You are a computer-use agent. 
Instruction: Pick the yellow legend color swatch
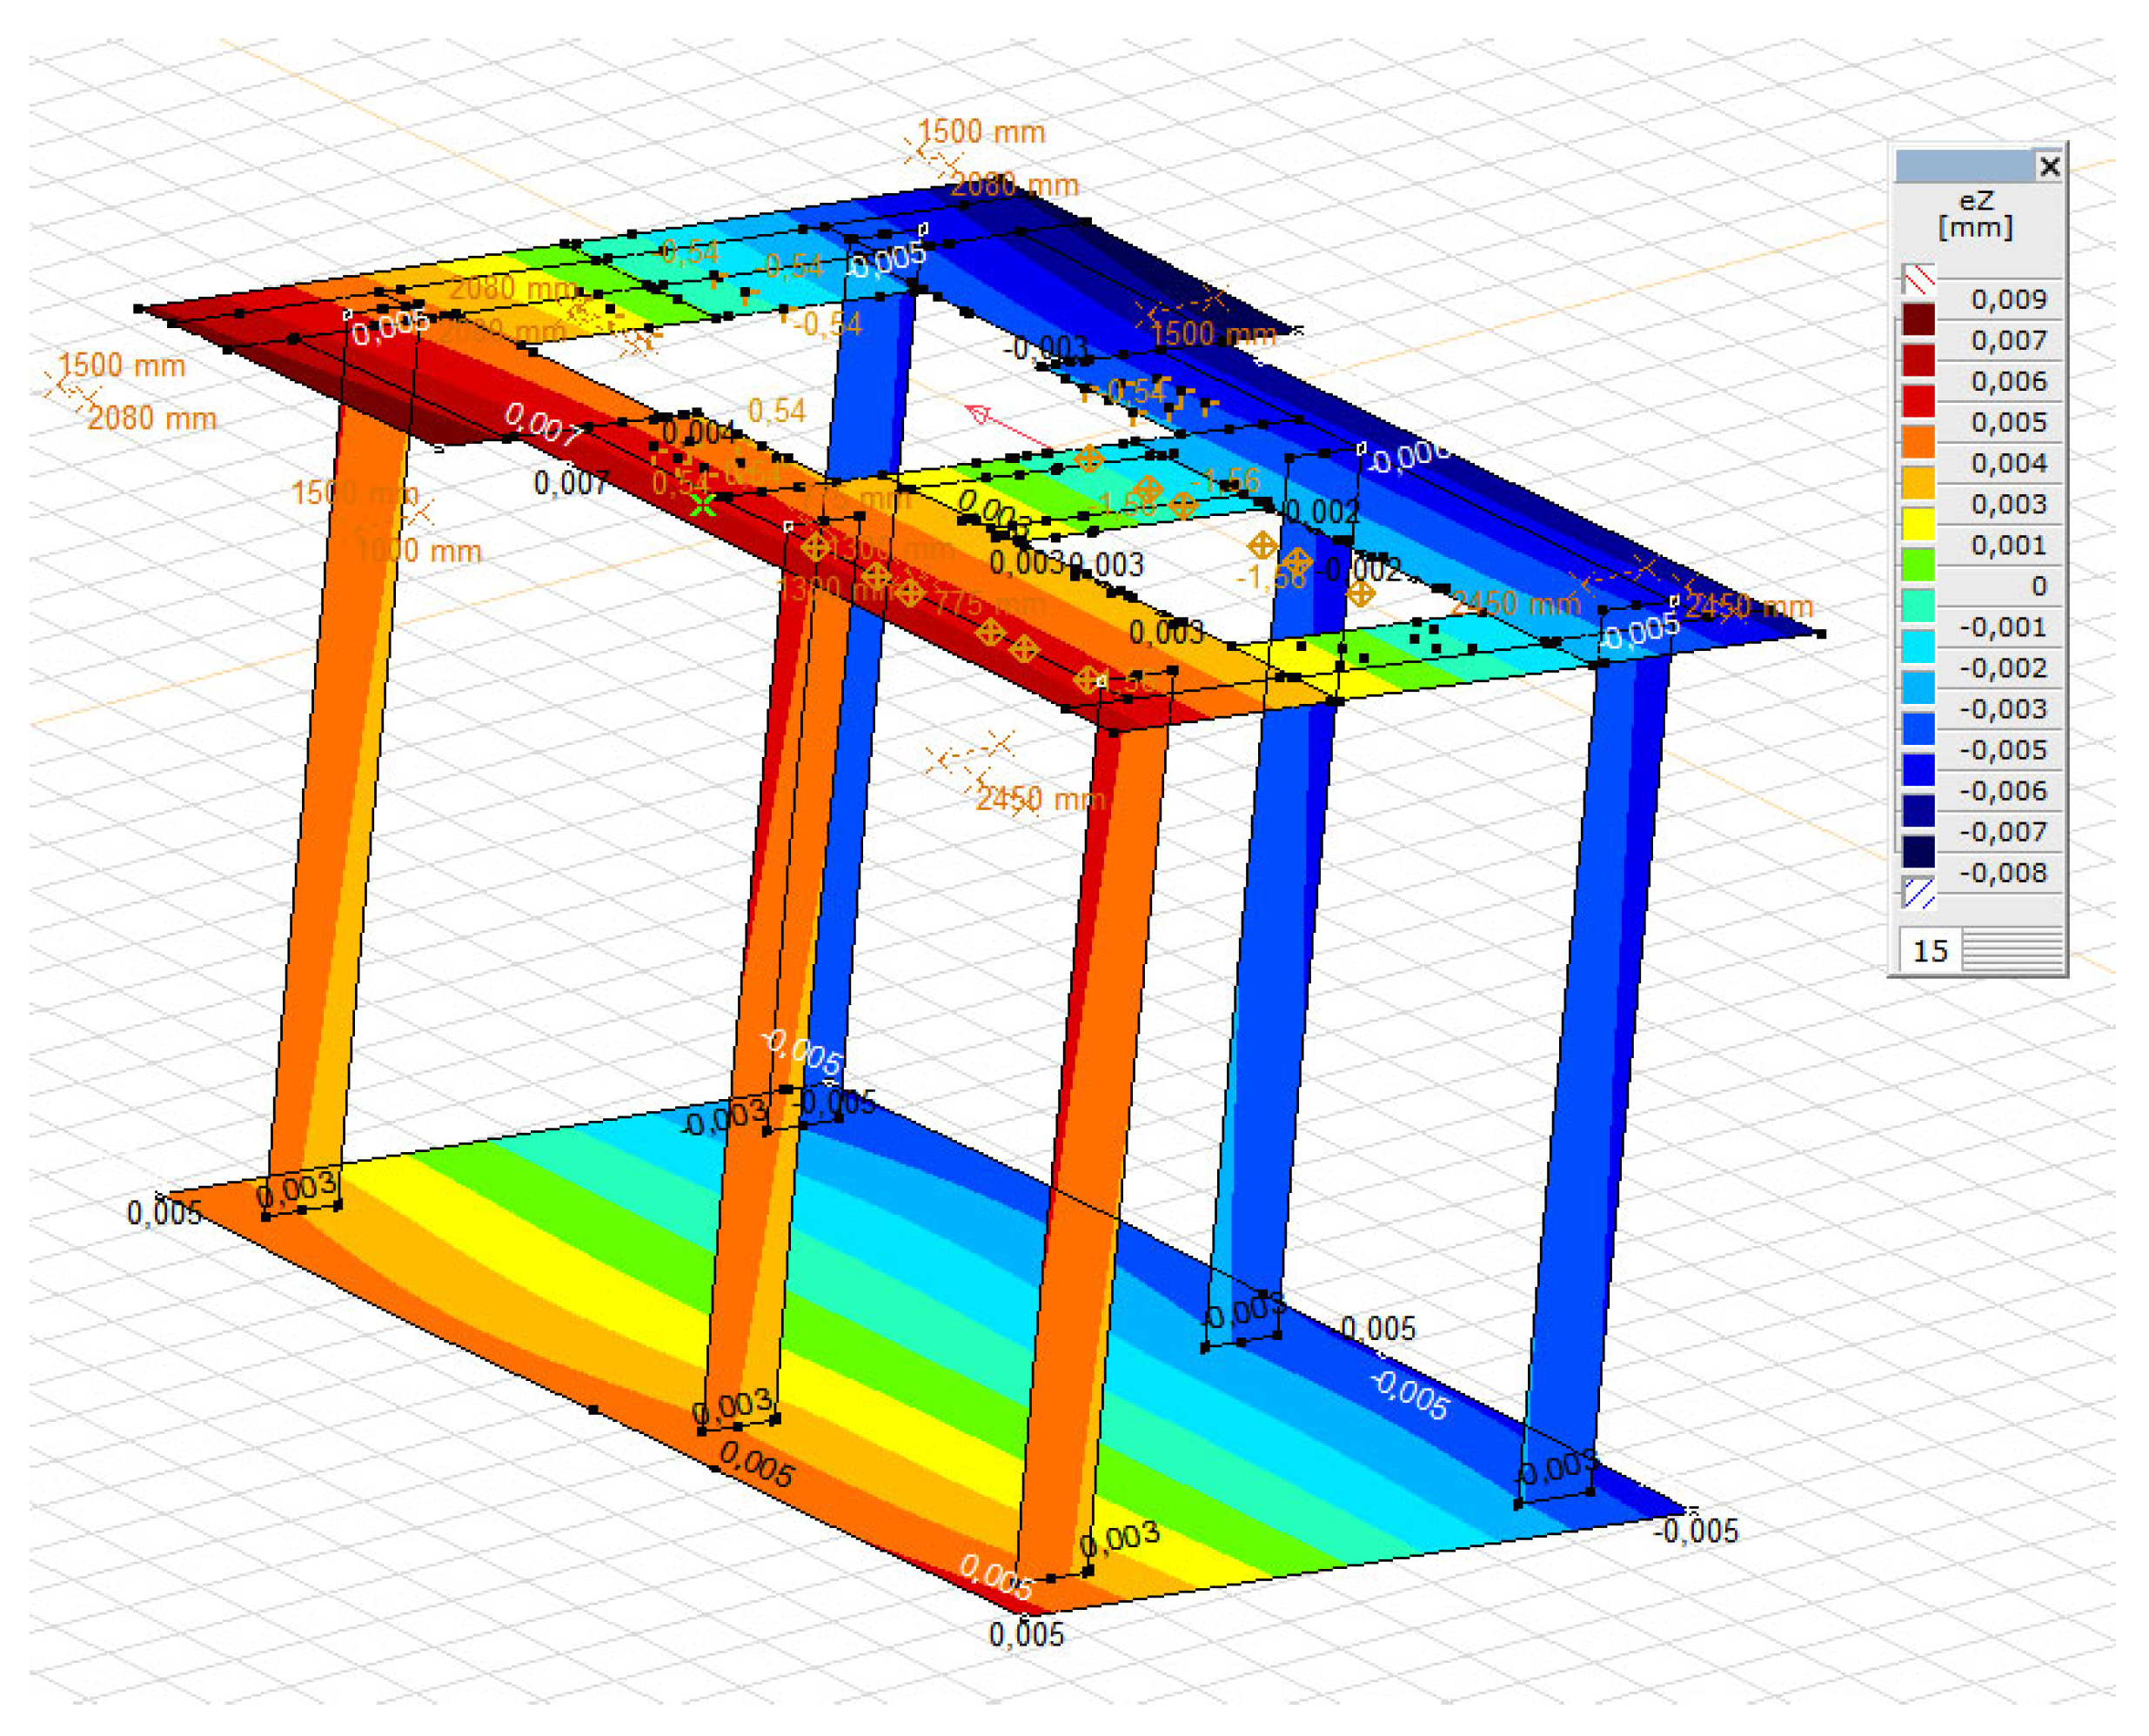[x=1918, y=524]
